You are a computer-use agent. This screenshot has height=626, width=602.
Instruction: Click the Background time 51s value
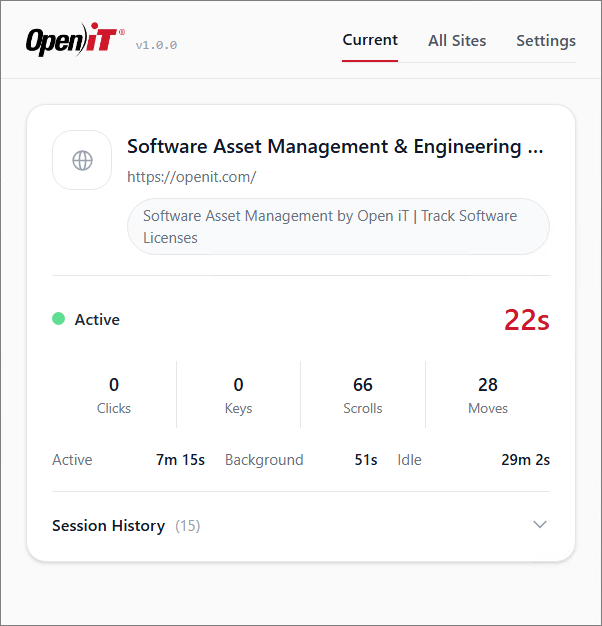tap(366, 460)
